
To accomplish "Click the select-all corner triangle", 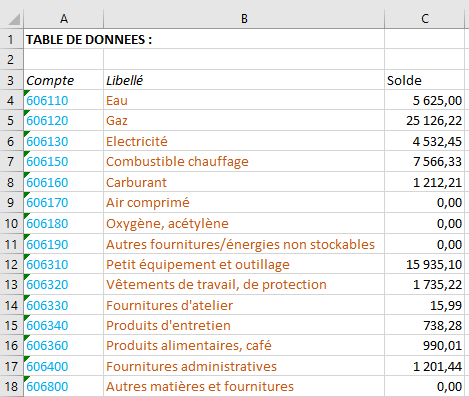I will [x=14, y=19].
